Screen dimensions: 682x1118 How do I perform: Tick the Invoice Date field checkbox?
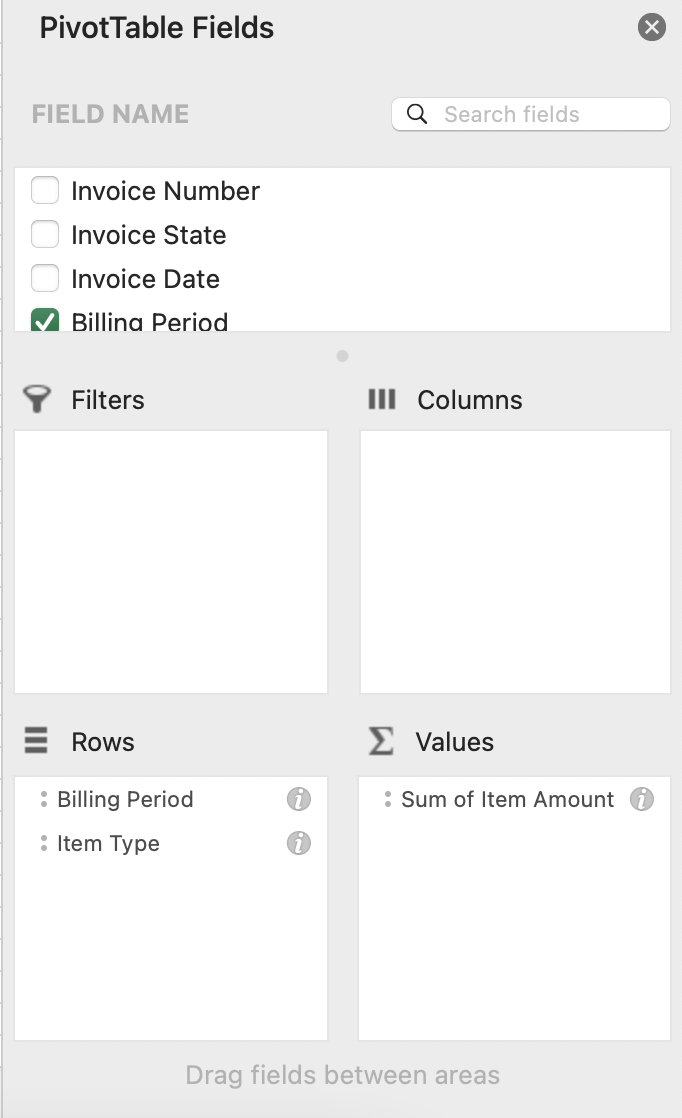tap(45, 279)
